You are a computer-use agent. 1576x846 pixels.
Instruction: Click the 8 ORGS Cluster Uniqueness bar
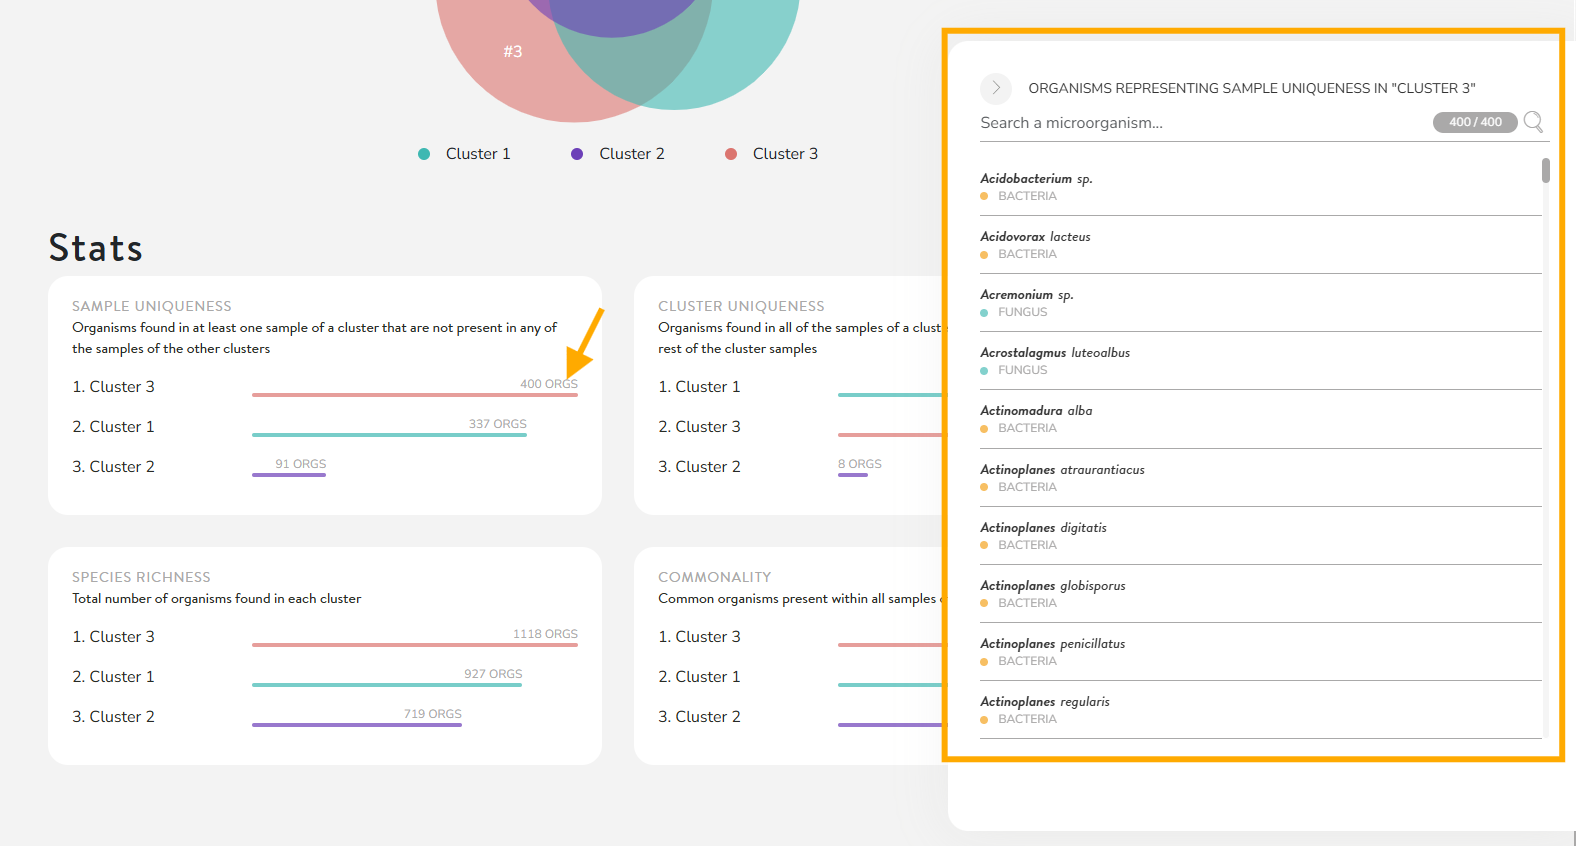[x=853, y=474]
